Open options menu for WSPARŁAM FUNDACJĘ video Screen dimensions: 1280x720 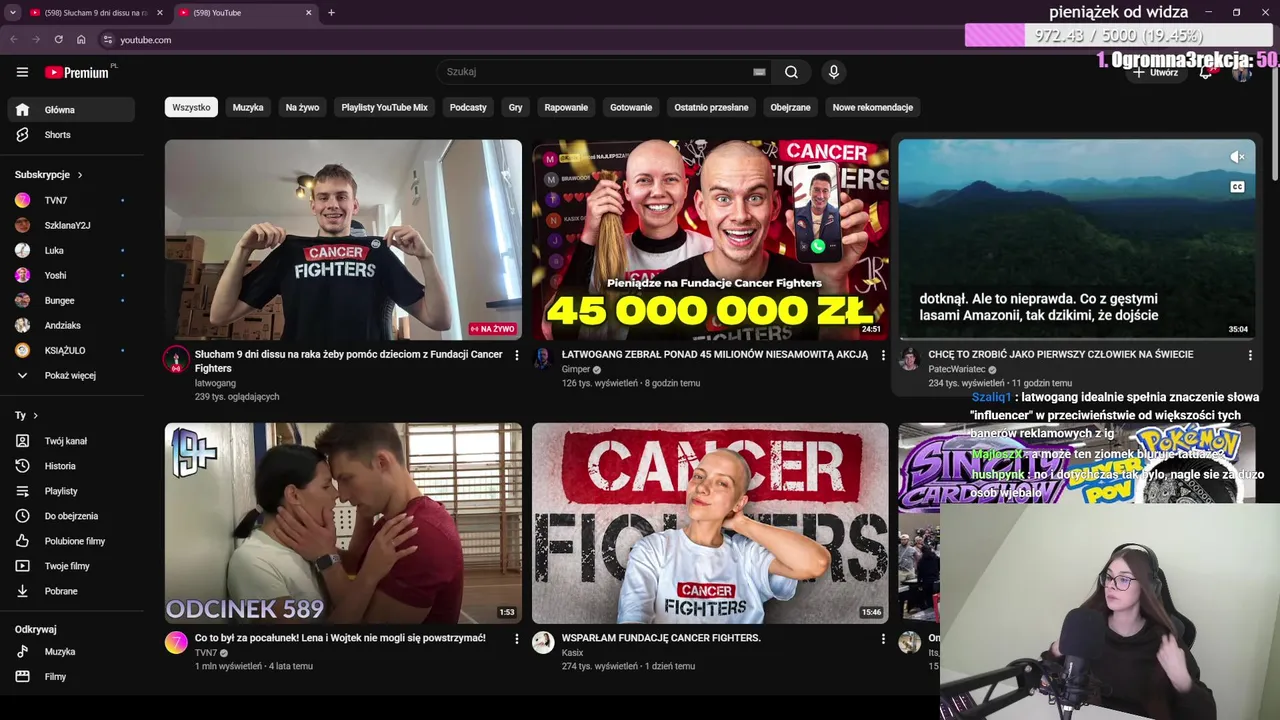[883, 638]
